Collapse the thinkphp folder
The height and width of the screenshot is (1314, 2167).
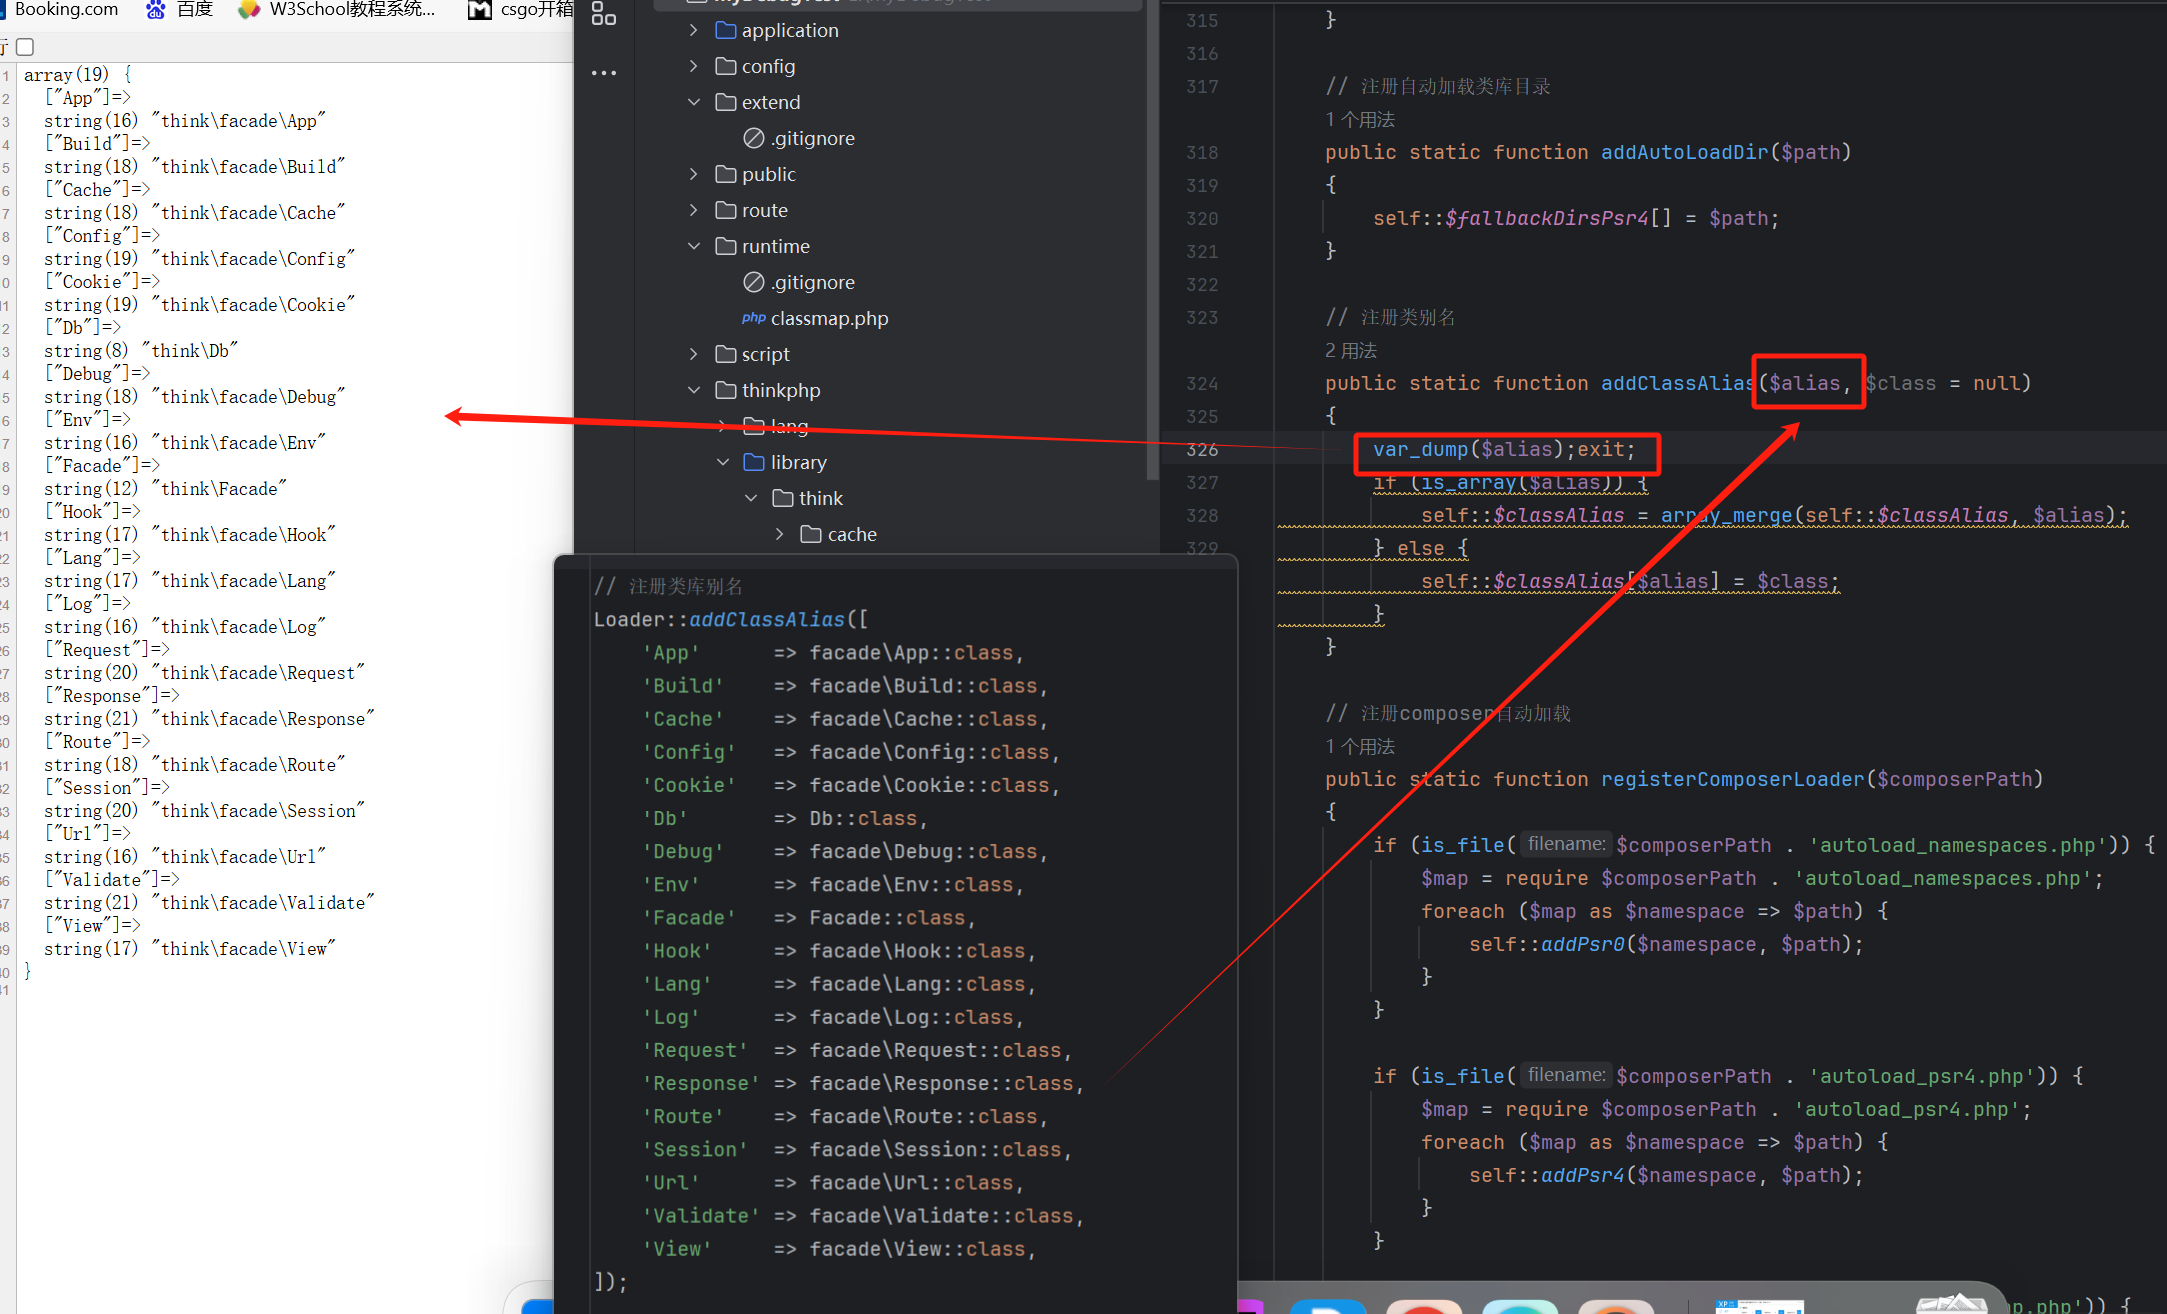click(694, 390)
